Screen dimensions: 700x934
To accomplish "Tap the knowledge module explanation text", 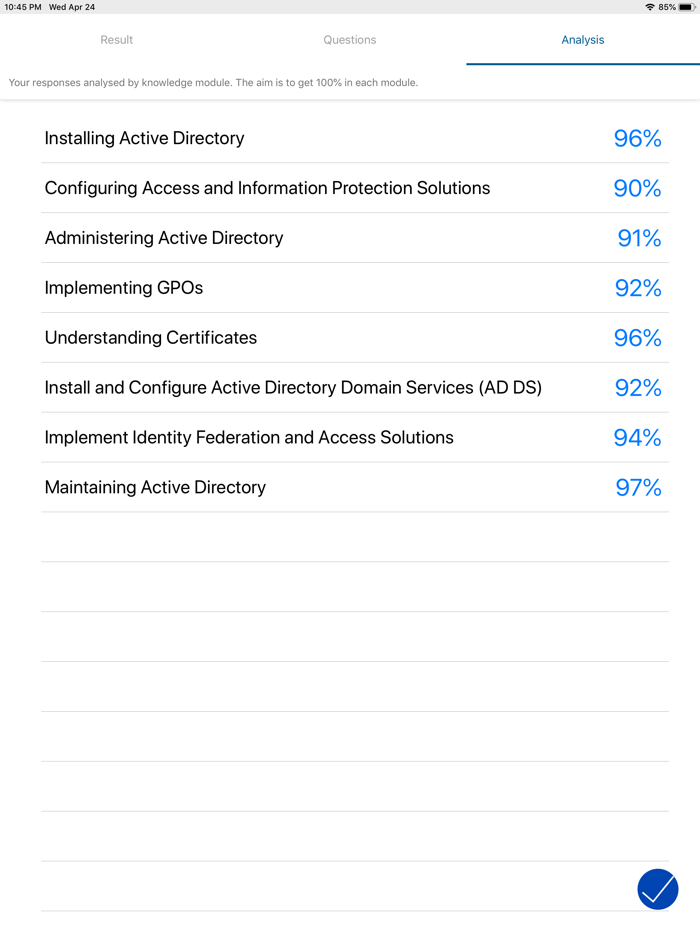I will pos(216,83).
